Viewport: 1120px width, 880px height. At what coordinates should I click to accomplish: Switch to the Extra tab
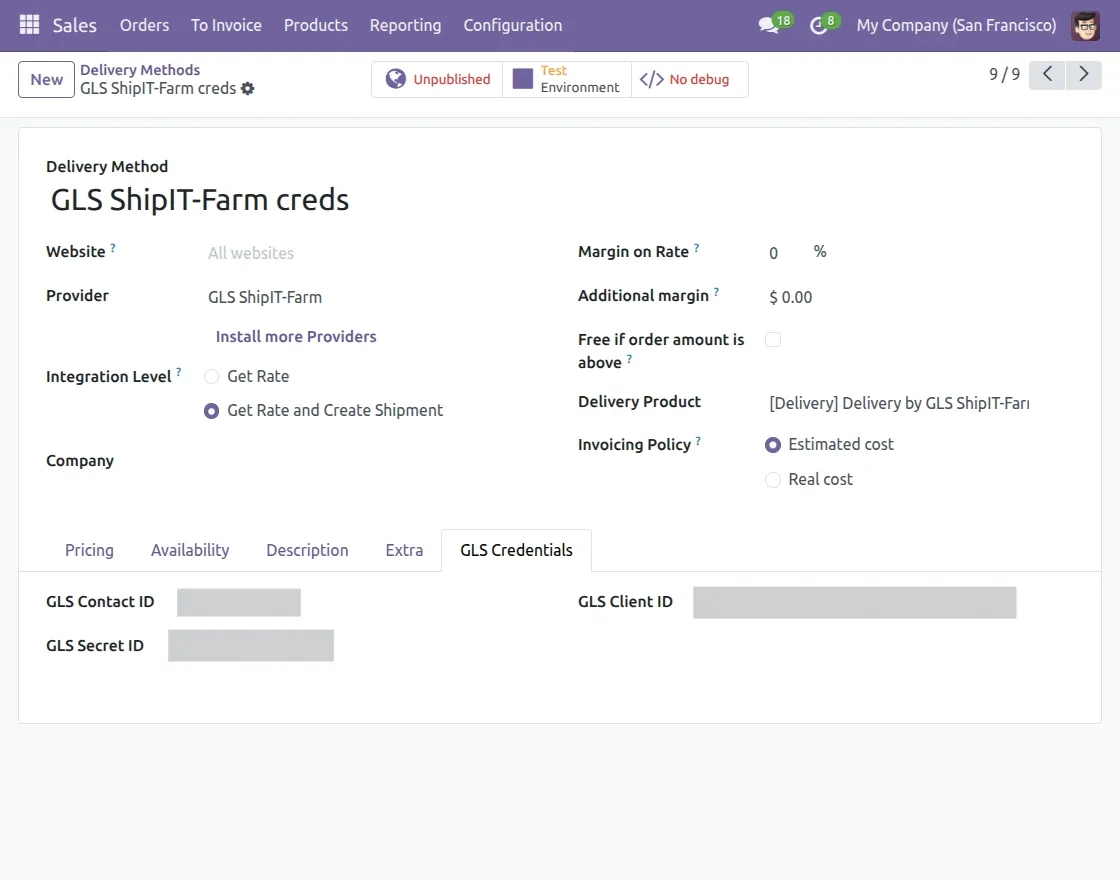click(x=404, y=550)
